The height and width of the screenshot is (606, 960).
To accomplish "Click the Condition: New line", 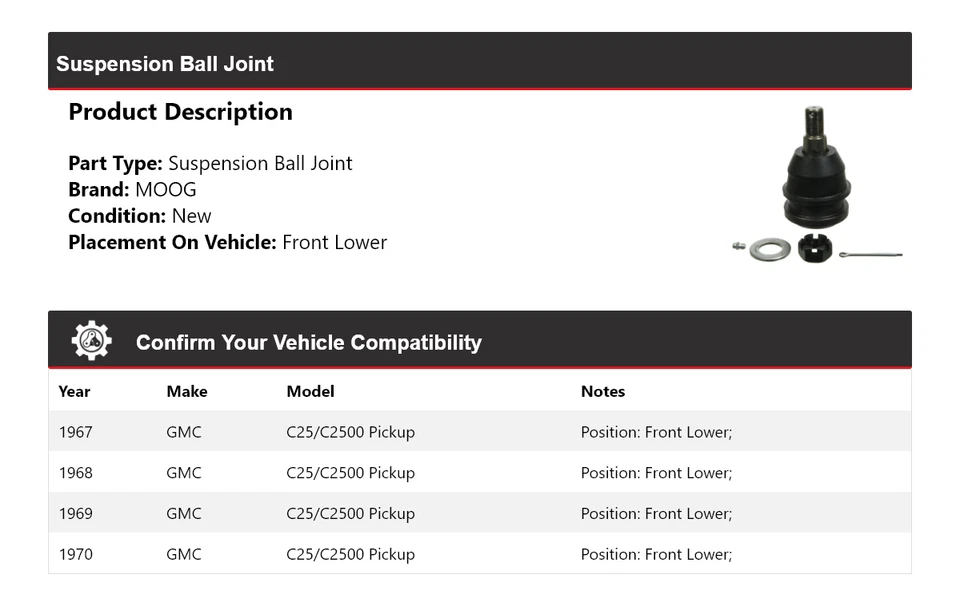I will tap(140, 216).
